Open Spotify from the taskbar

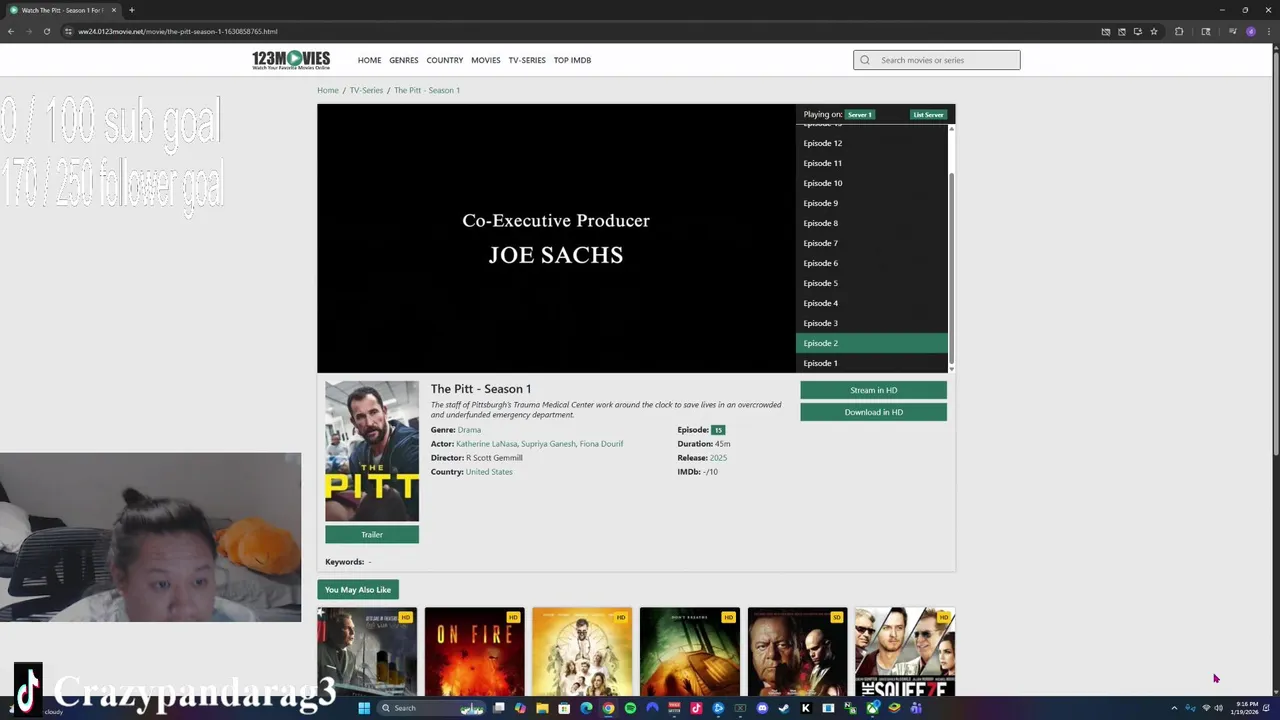point(630,708)
